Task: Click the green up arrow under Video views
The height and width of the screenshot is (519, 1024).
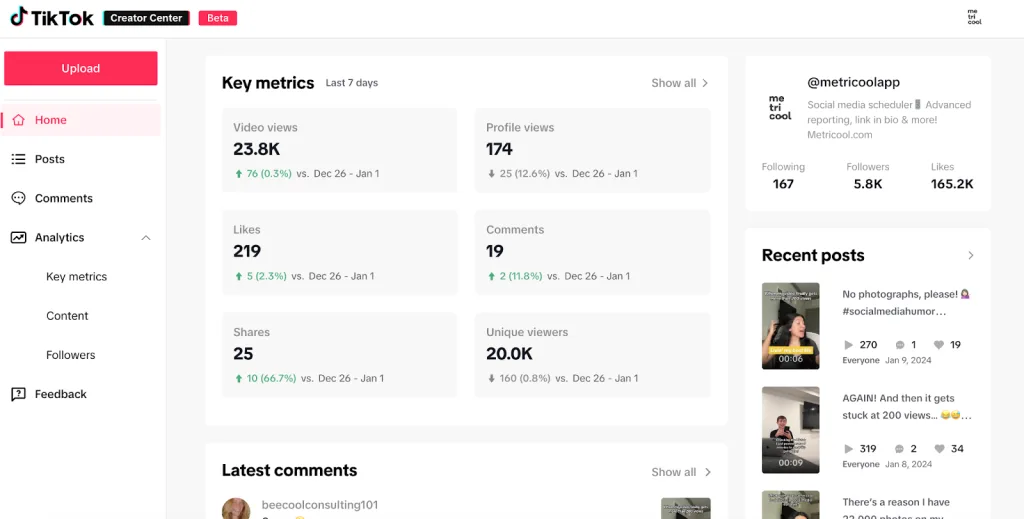Action: click(238, 174)
